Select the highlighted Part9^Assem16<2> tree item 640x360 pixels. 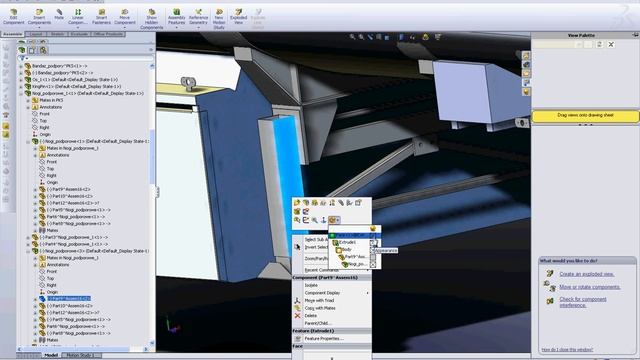69,299
